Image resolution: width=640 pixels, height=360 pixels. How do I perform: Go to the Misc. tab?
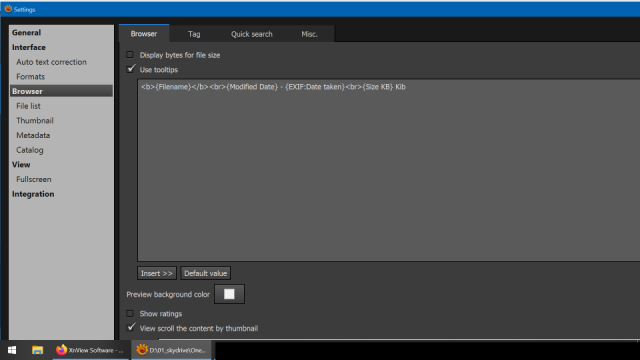(x=309, y=34)
